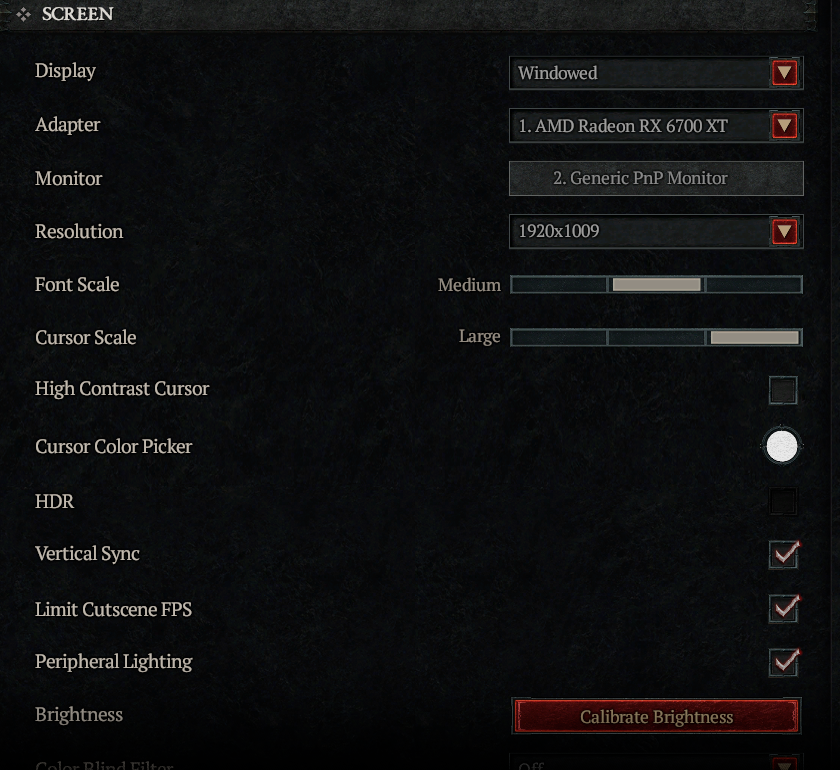Turn off the Peripheral Lighting checkbox
Image resolution: width=840 pixels, height=770 pixels.
784,662
